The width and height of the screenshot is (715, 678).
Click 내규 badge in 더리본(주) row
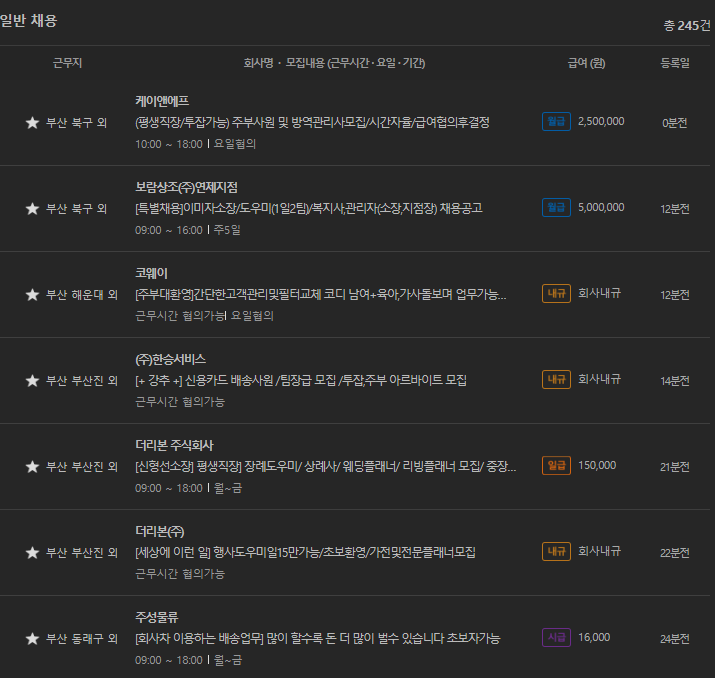click(556, 551)
